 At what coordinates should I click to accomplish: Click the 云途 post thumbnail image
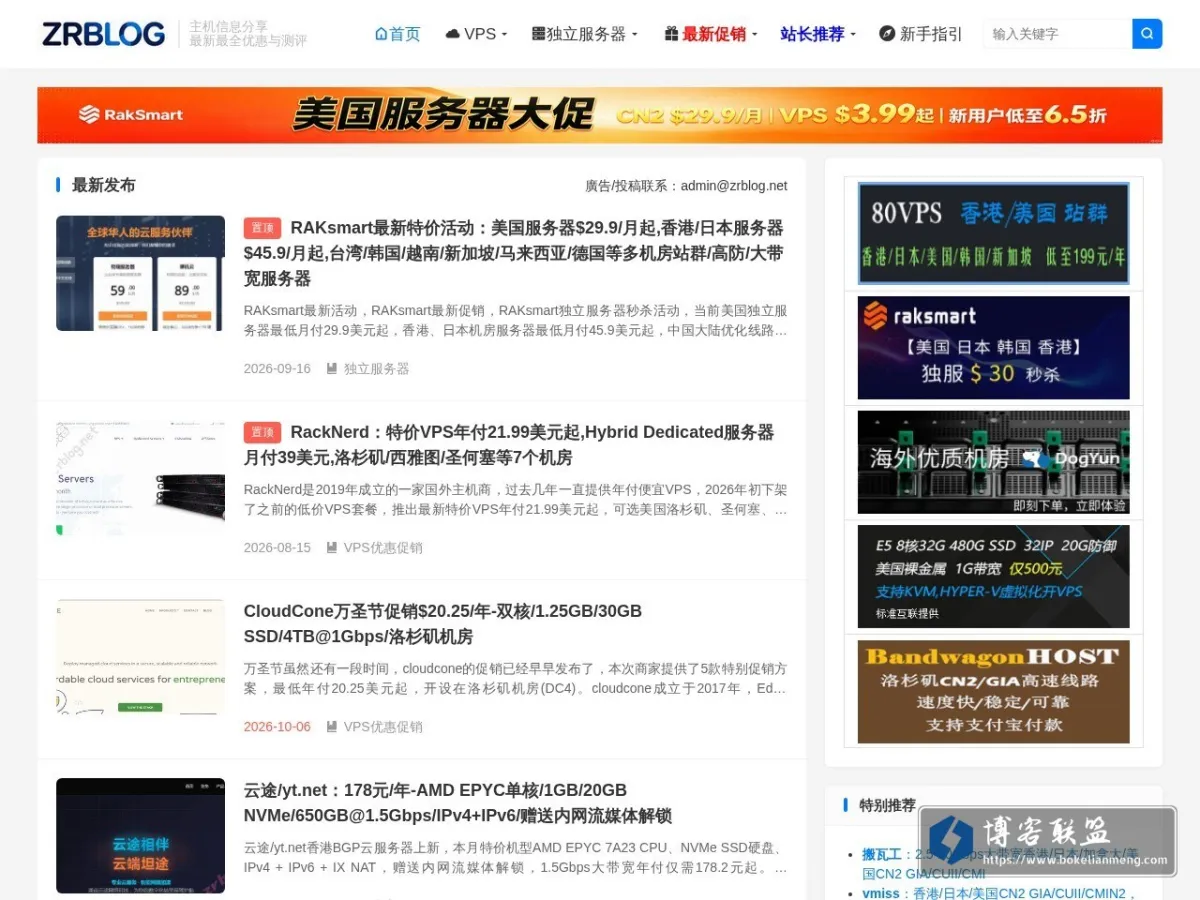click(140, 836)
